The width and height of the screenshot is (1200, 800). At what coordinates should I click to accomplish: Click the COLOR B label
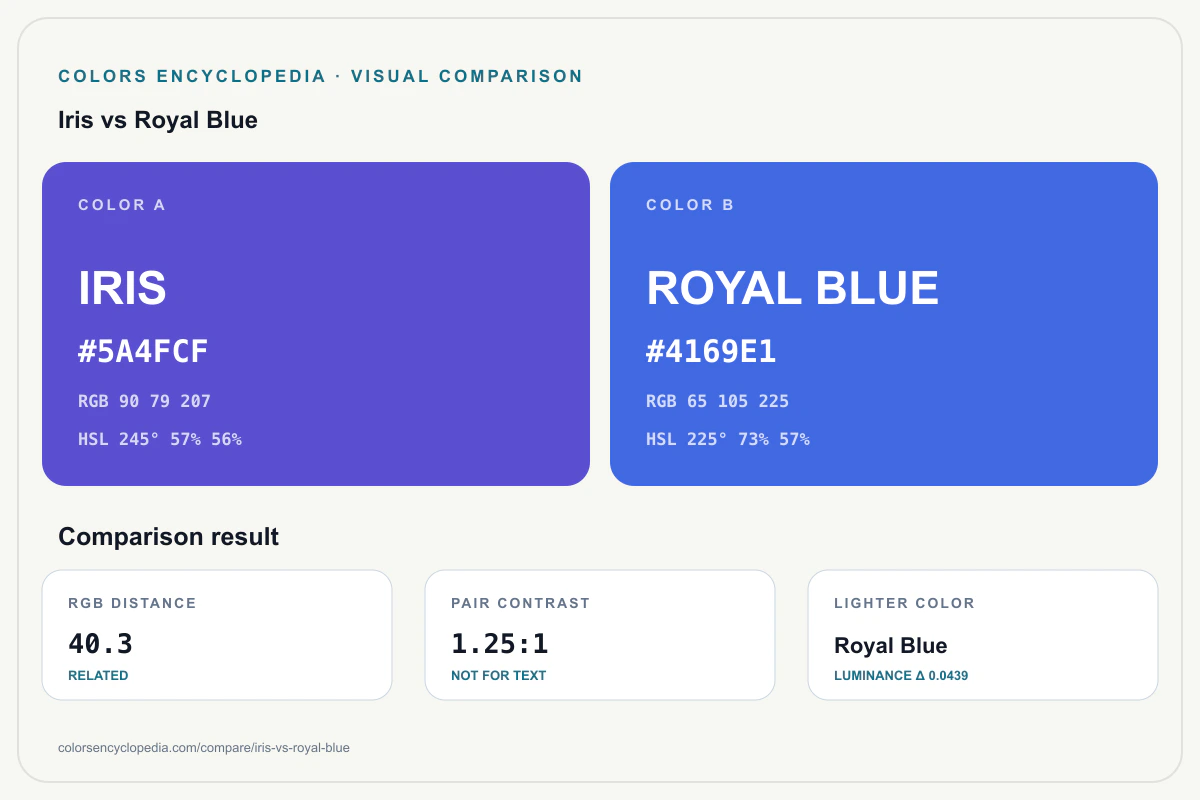pyautogui.click(x=690, y=205)
